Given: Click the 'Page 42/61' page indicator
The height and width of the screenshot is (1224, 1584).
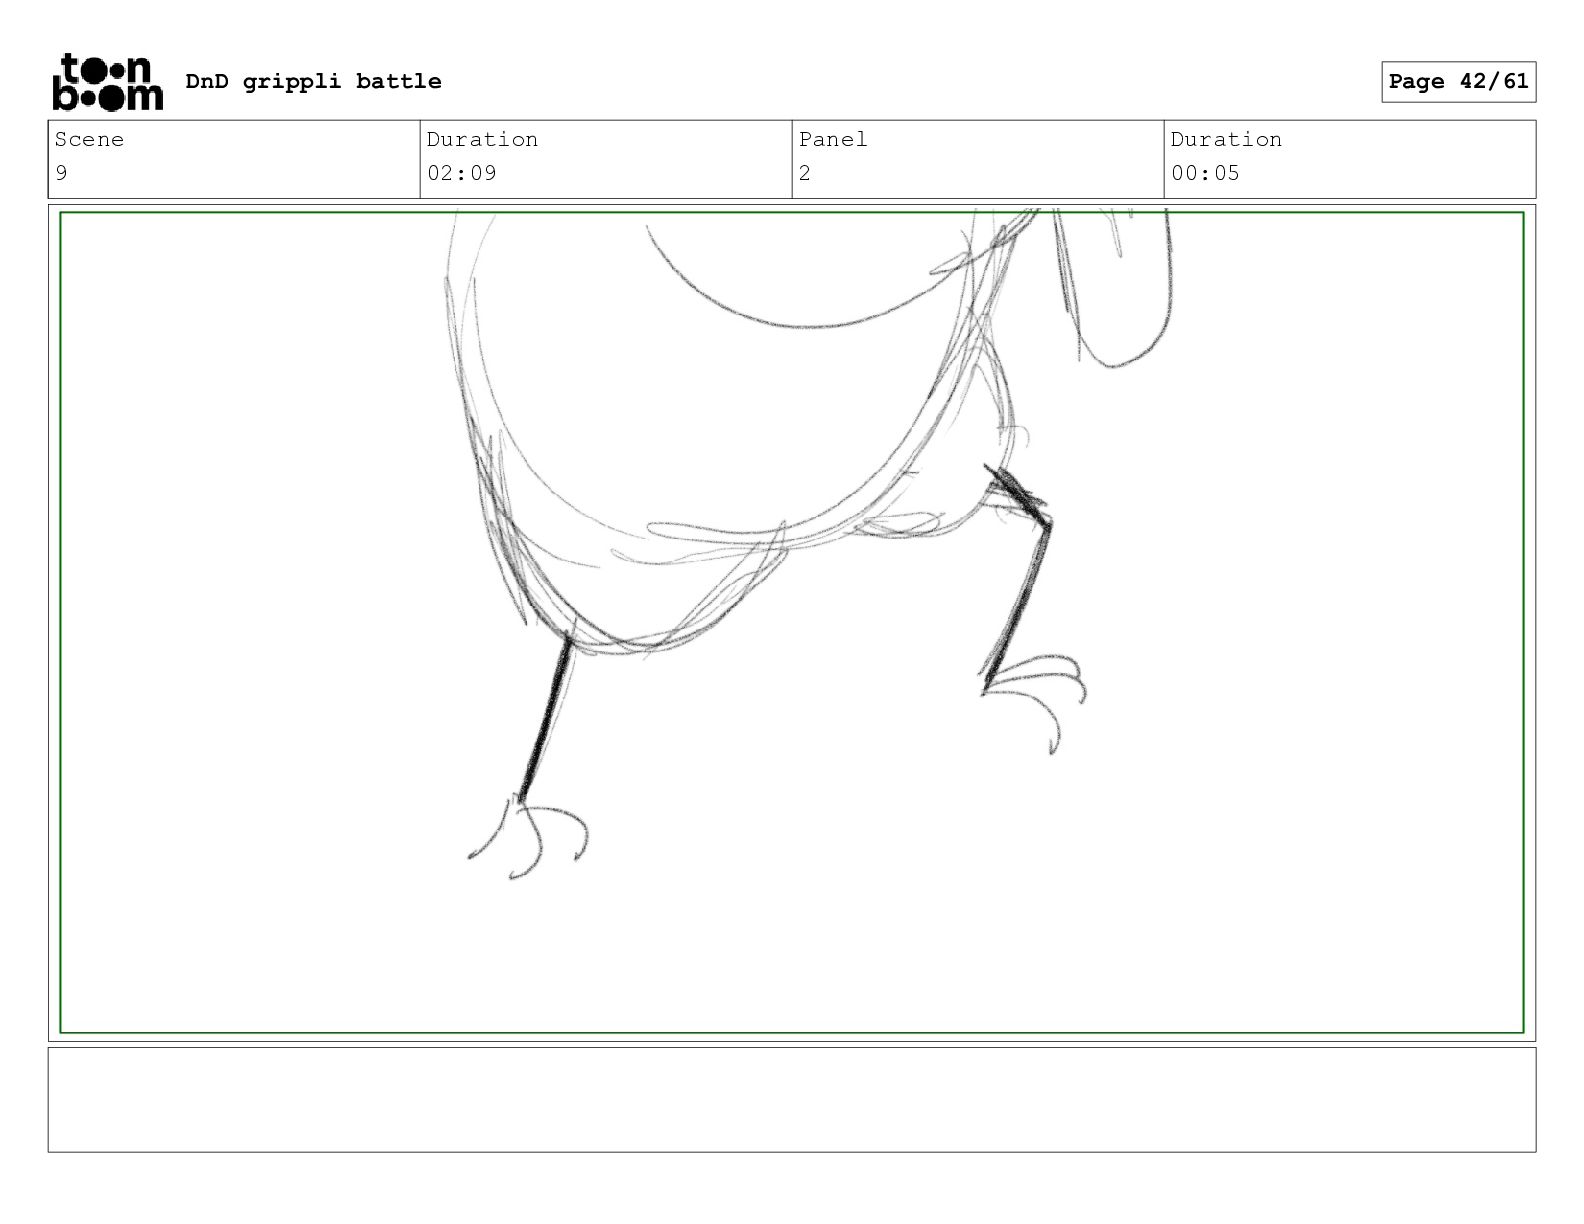Looking at the screenshot, I should [x=1458, y=81].
